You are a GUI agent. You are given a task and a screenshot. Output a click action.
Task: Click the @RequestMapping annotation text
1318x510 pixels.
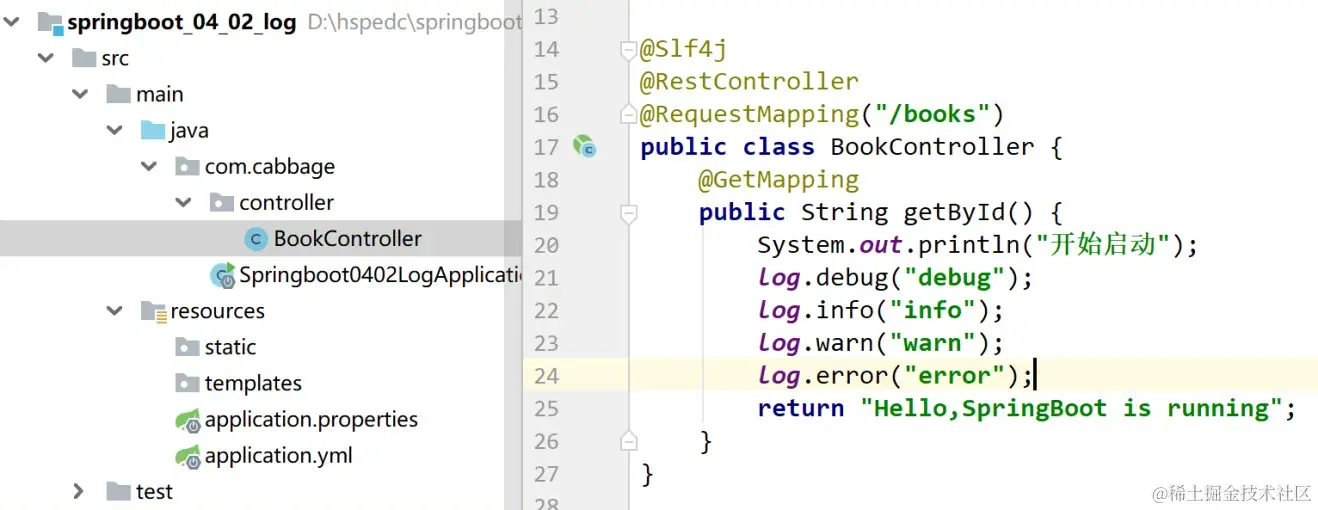749,114
